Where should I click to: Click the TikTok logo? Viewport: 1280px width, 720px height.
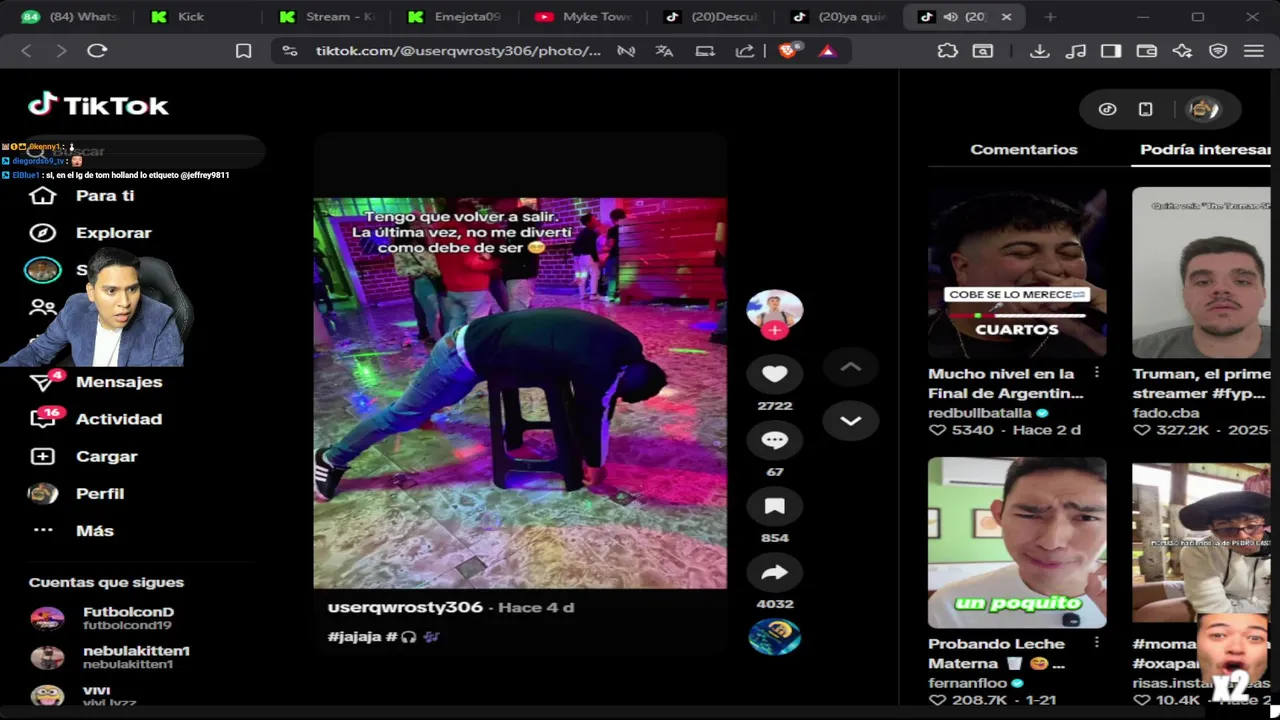coord(98,105)
